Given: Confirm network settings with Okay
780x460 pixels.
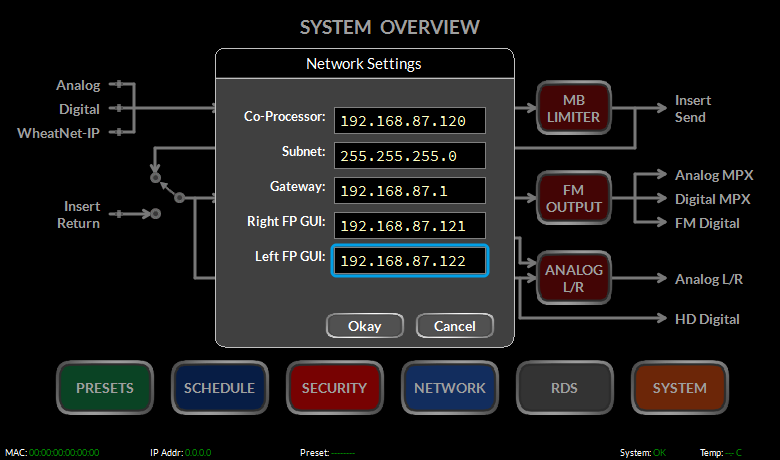Looking at the screenshot, I should coord(365,326).
